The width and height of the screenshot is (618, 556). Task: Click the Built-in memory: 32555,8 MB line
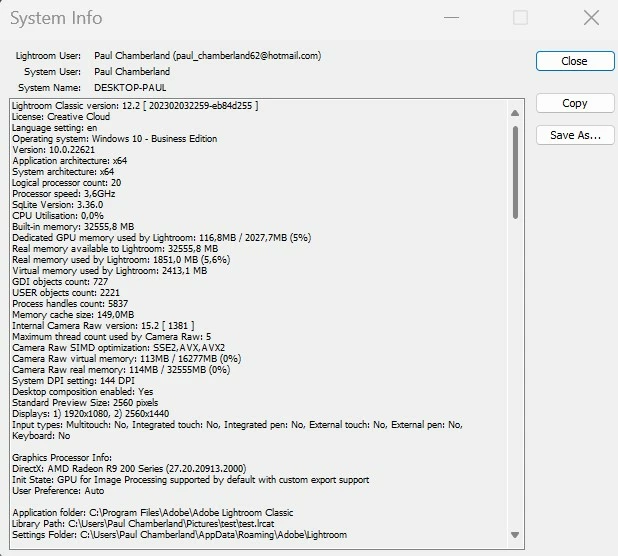point(73,227)
